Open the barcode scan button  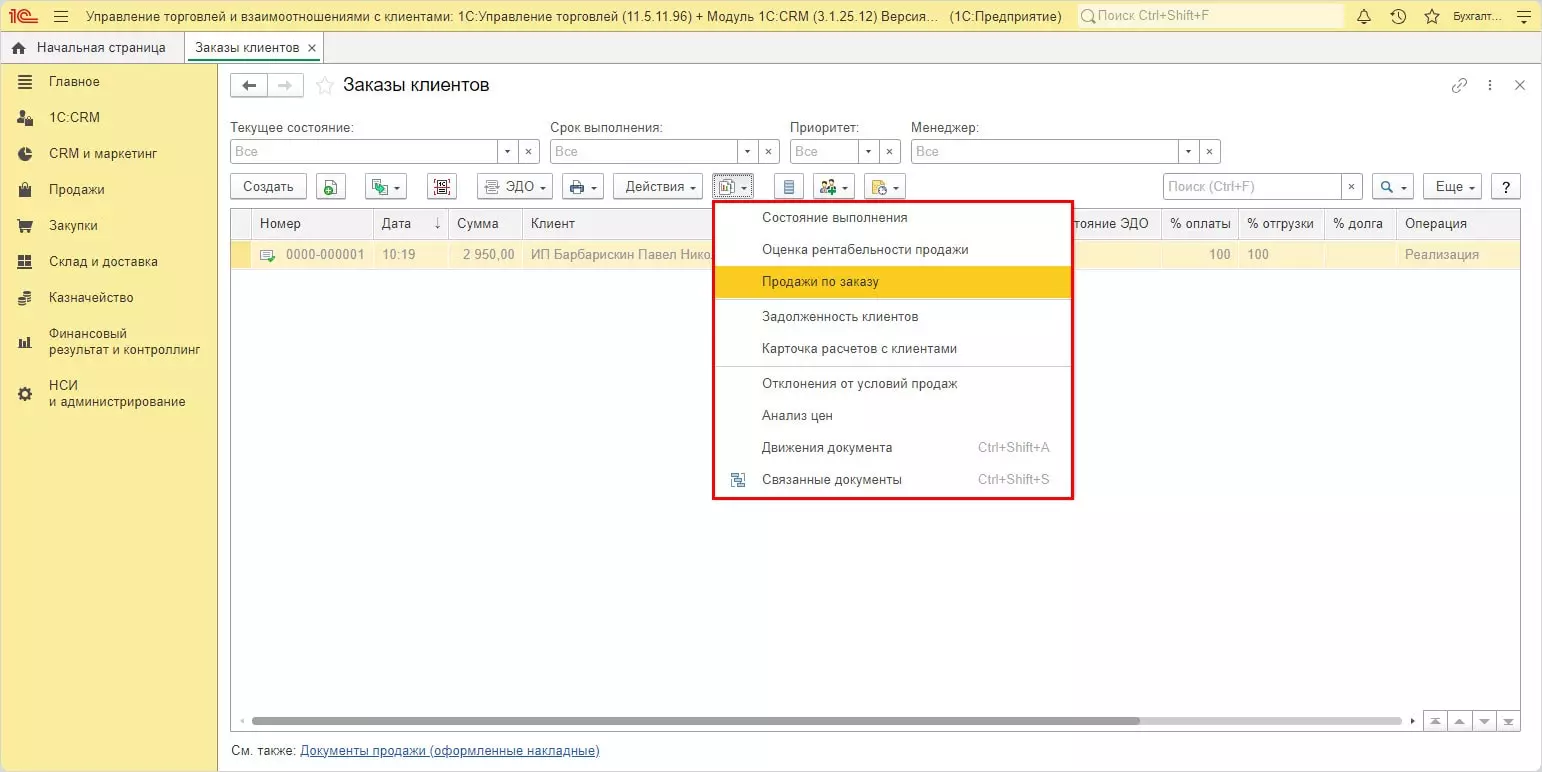pos(441,187)
